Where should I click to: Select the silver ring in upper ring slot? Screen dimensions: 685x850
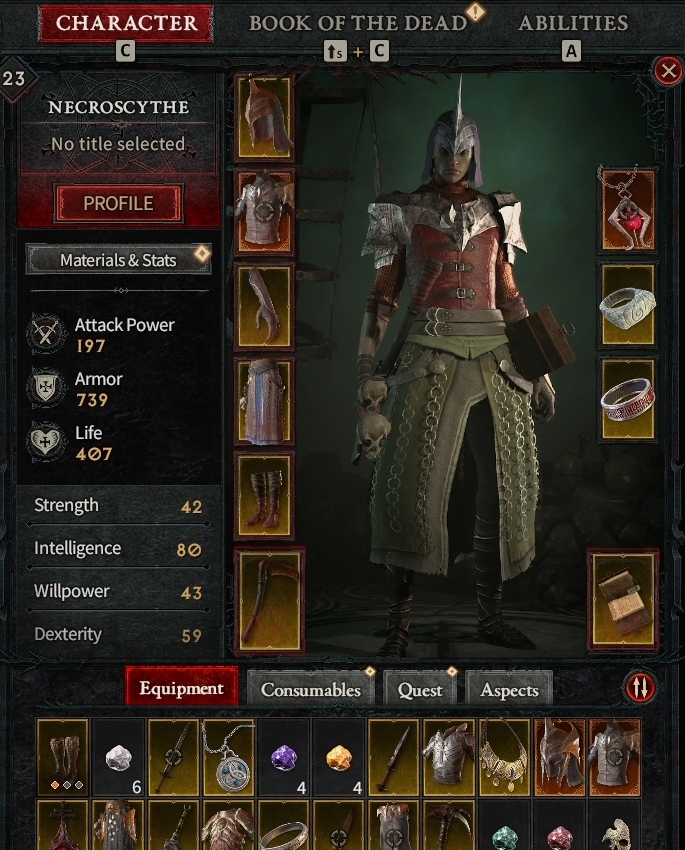pyautogui.click(x=628, y=306)
